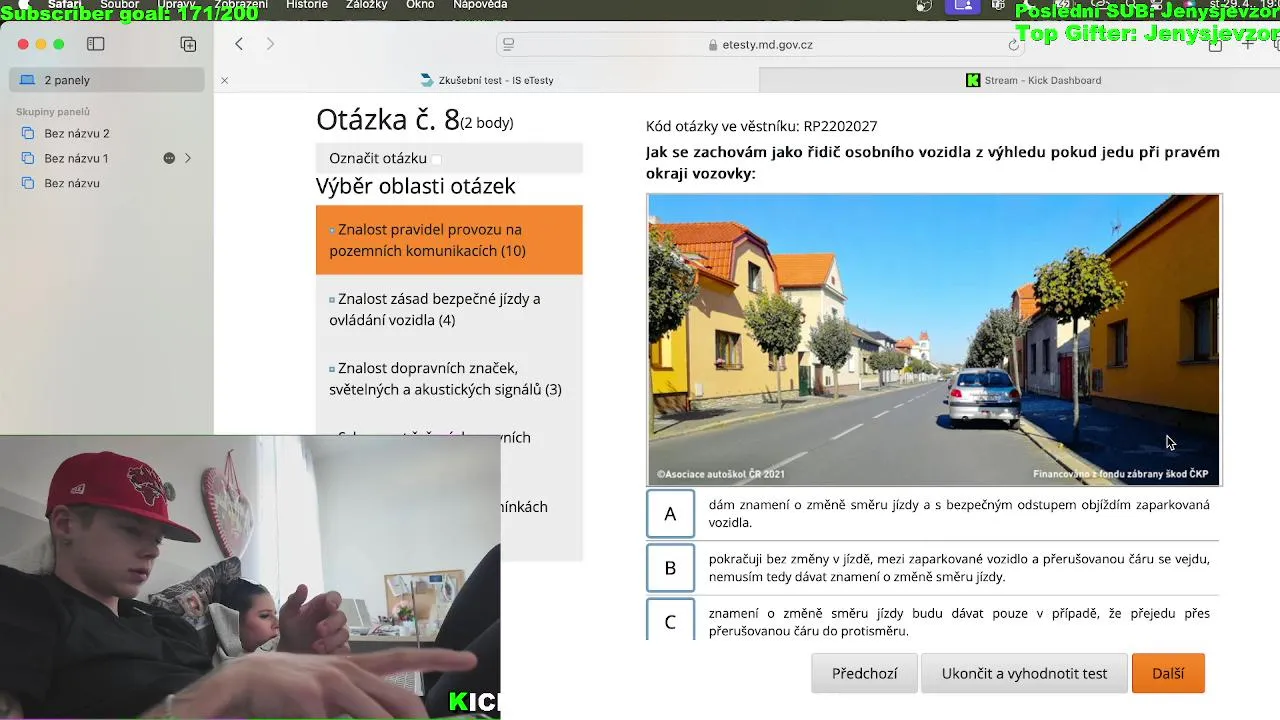The height and width of the screenshot is (720, 1280).
Task: Open the Historie menu
Action: pyautogui.click(x=306, y=5)
